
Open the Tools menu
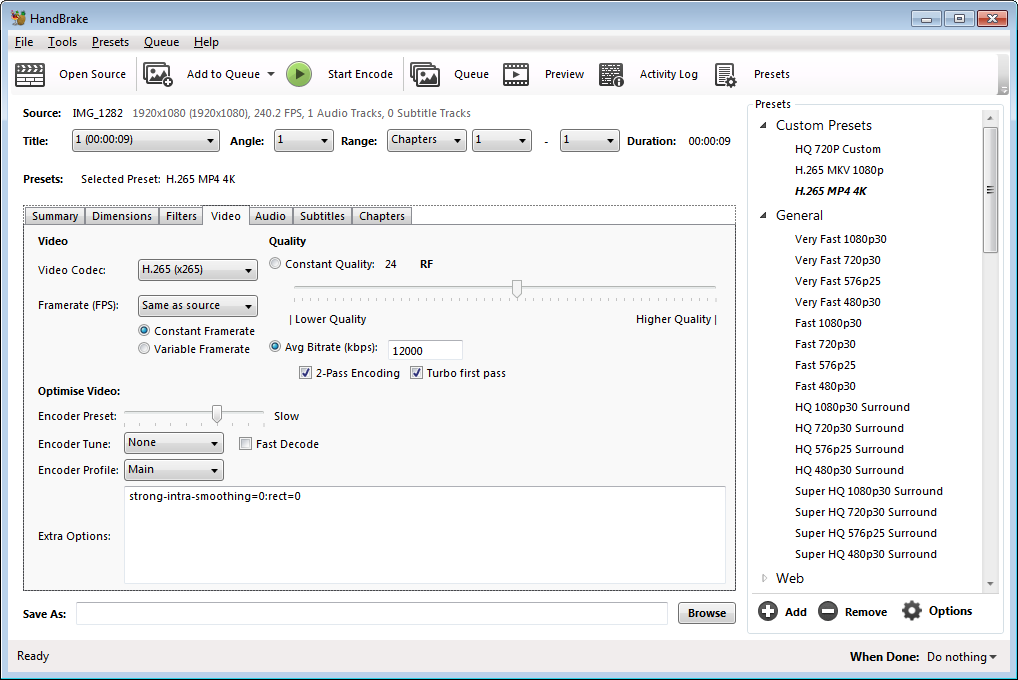[x=62, y=42]
